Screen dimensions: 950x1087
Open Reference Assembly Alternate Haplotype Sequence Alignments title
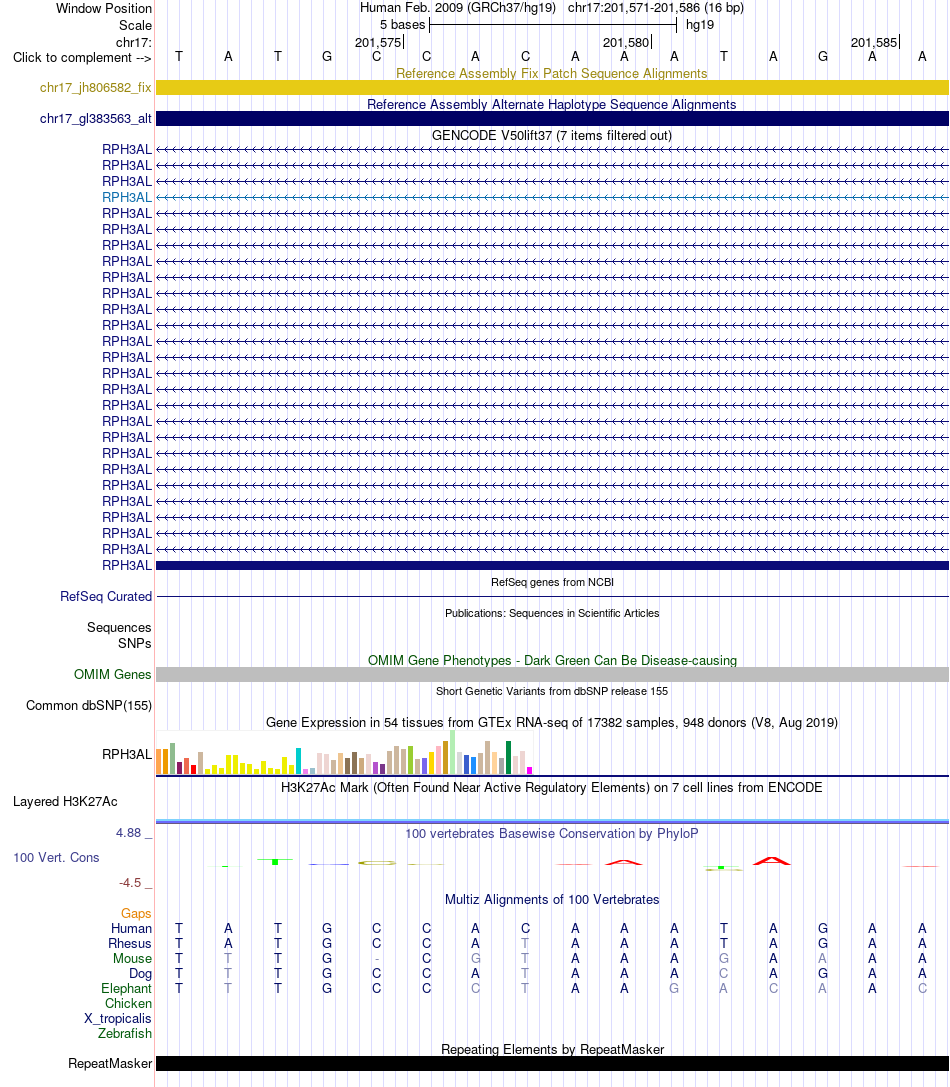click(x=552, y=105)
